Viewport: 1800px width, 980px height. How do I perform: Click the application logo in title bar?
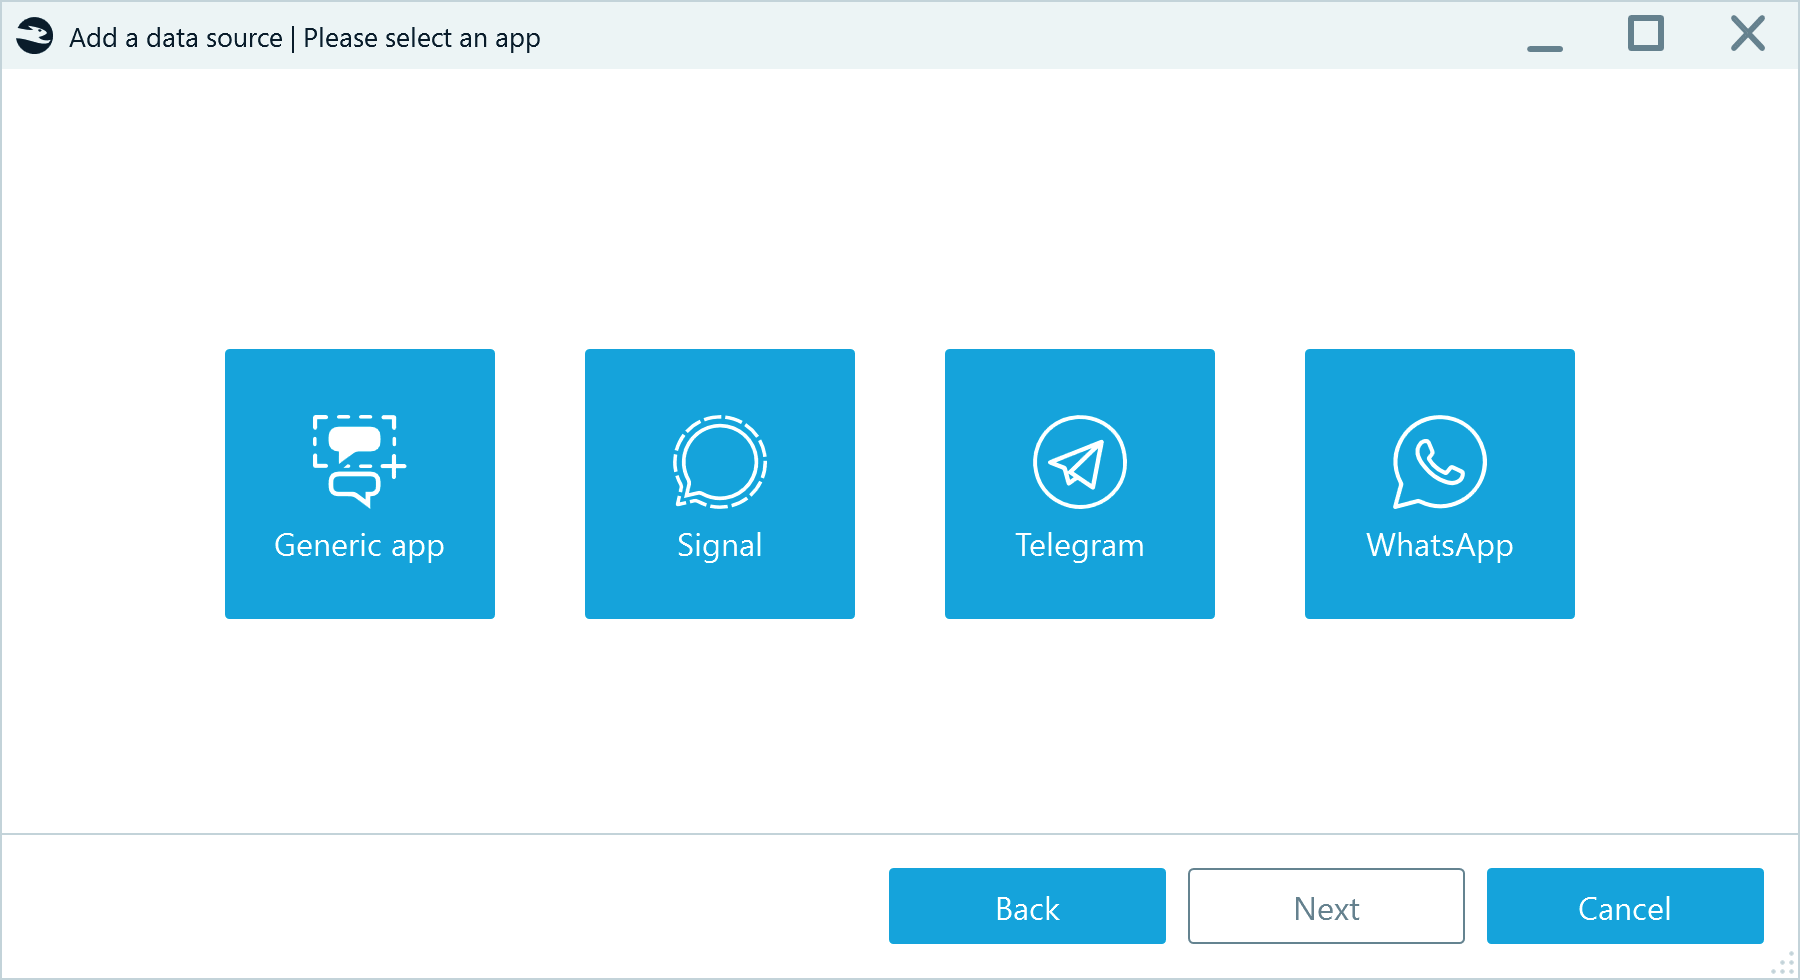35,37
